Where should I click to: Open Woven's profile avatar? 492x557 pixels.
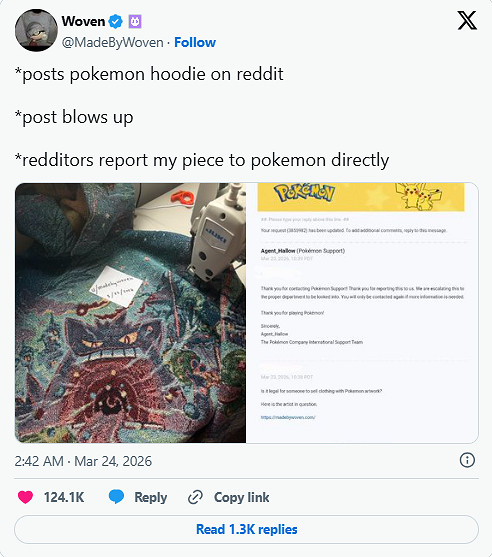(x=36, y=30)
